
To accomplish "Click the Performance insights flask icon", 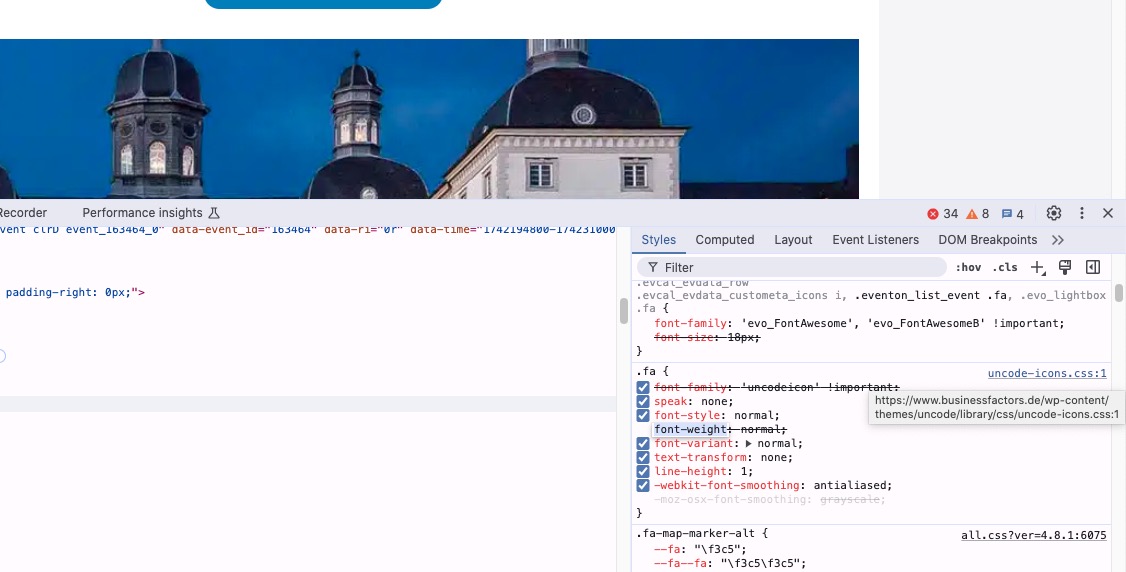I will tap(213, 213).
